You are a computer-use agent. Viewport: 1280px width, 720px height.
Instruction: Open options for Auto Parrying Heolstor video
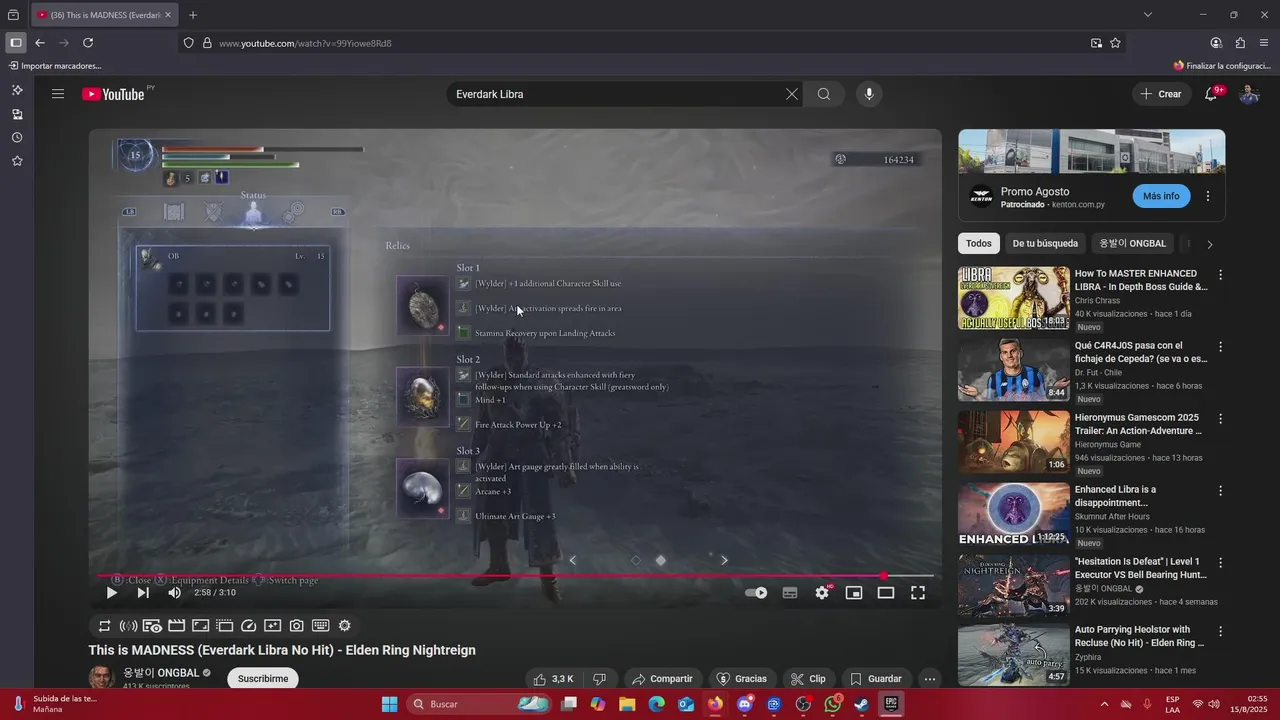[x=1220, y=630]
